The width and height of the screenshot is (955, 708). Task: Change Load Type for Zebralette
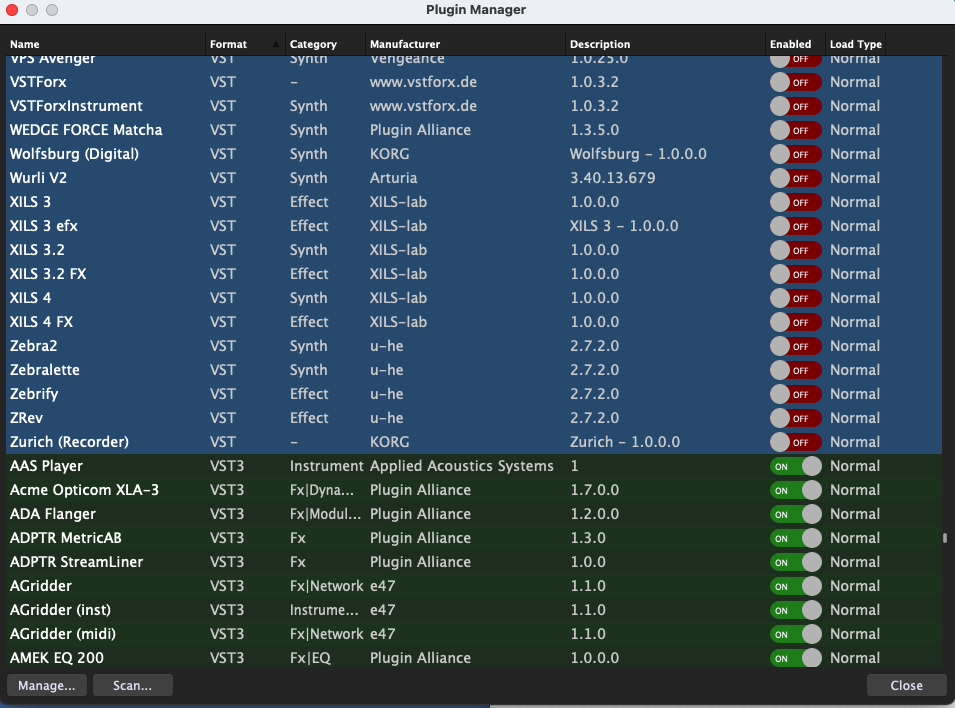pyautogui.click(x=855, y=370)
